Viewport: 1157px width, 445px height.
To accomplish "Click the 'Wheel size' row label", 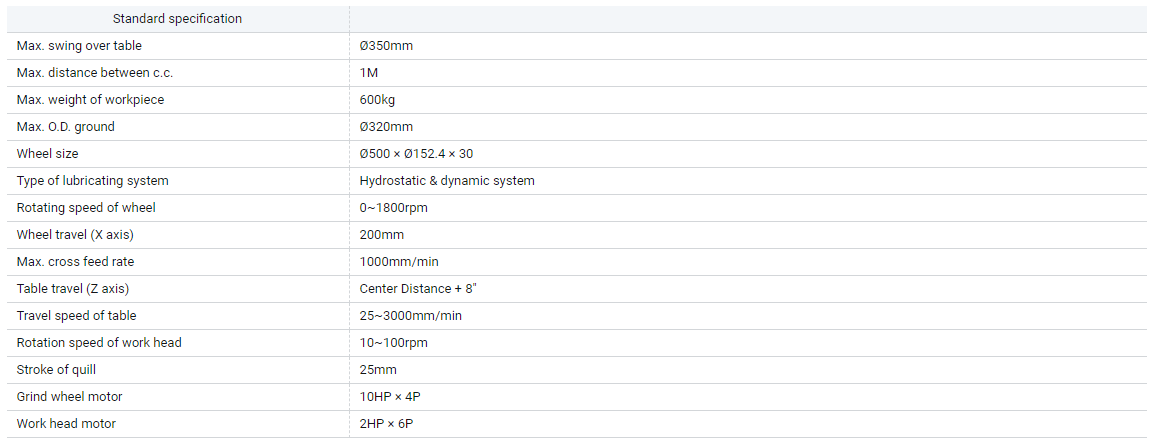I will 47,154.
